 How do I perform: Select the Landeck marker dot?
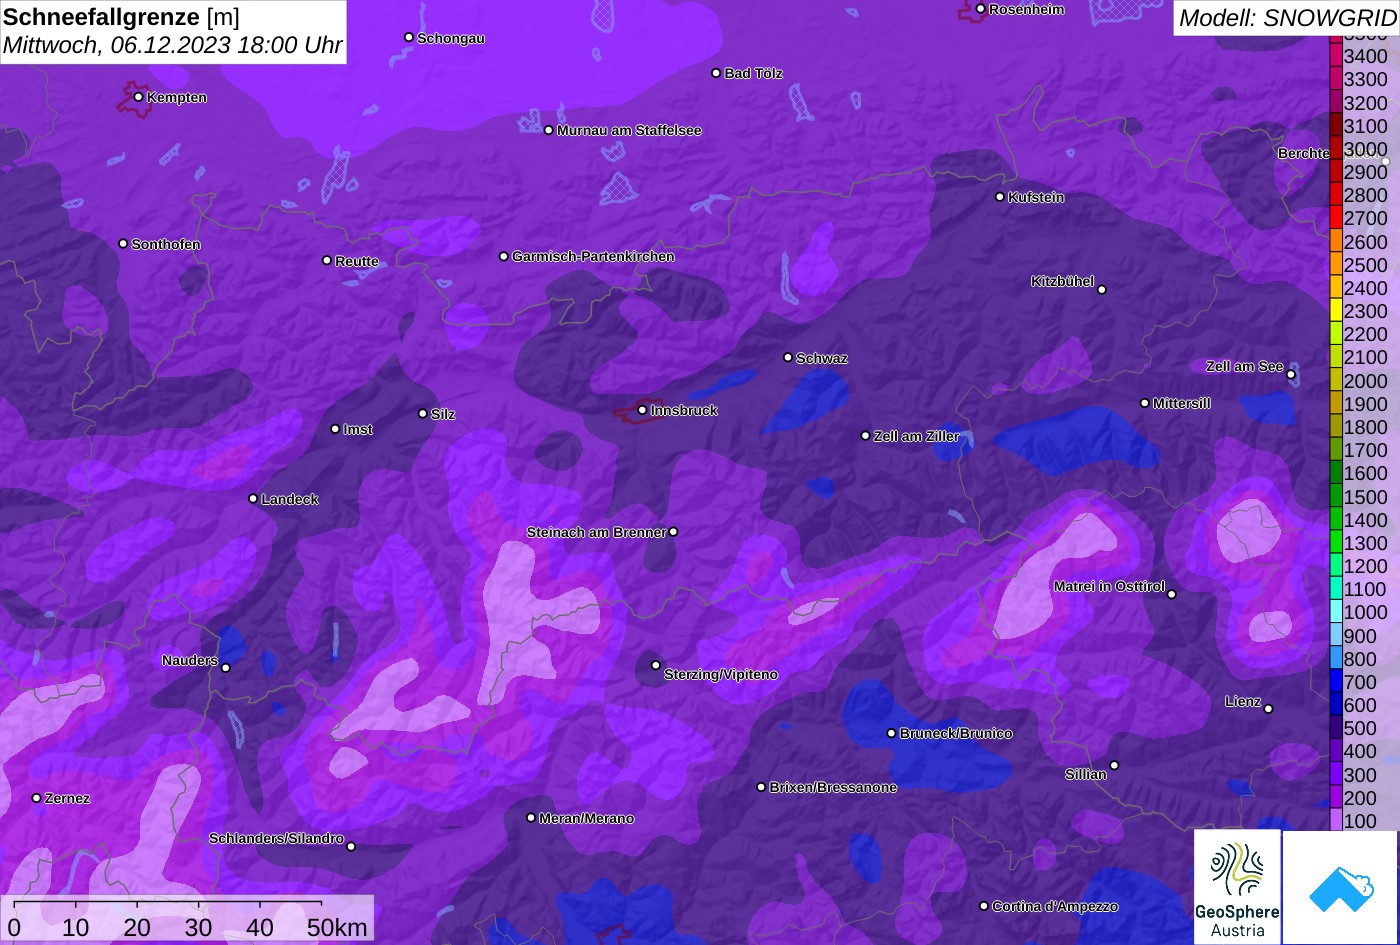pyautogui.click(x=253, y=499)
